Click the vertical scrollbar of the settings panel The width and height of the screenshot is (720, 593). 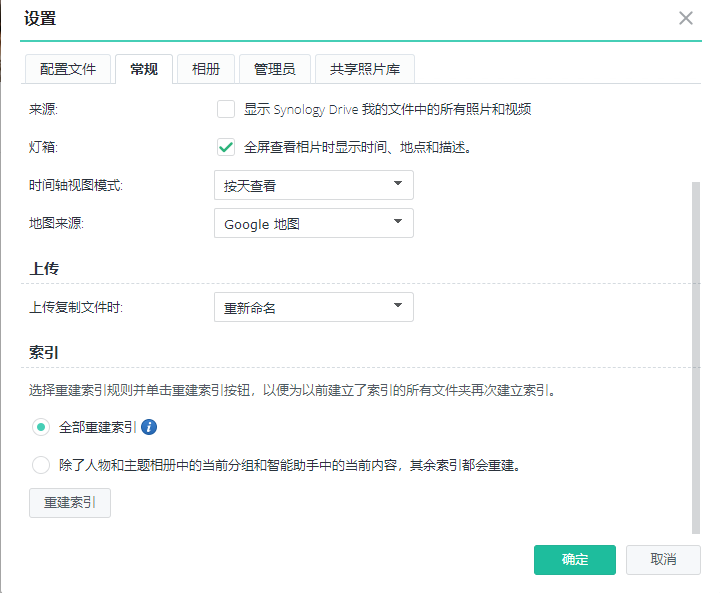coord(696,358)
